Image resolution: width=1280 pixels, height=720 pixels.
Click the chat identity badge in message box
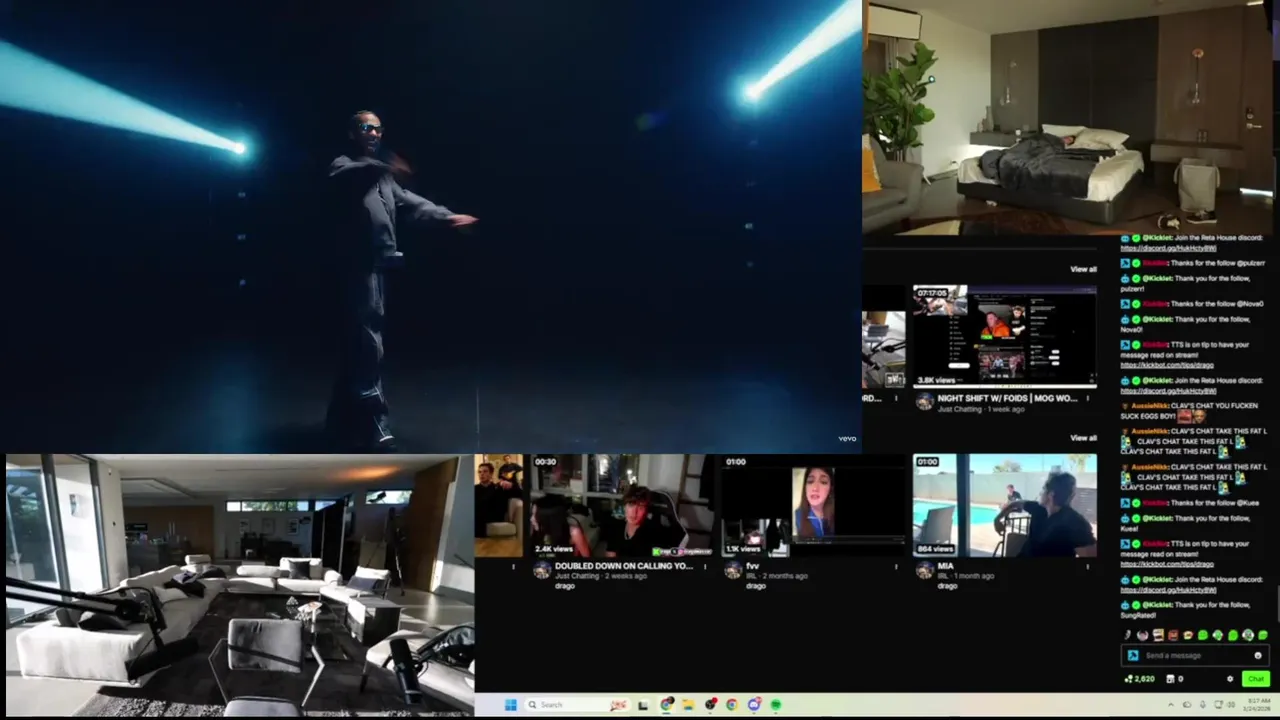click(x=1133, y=656)
